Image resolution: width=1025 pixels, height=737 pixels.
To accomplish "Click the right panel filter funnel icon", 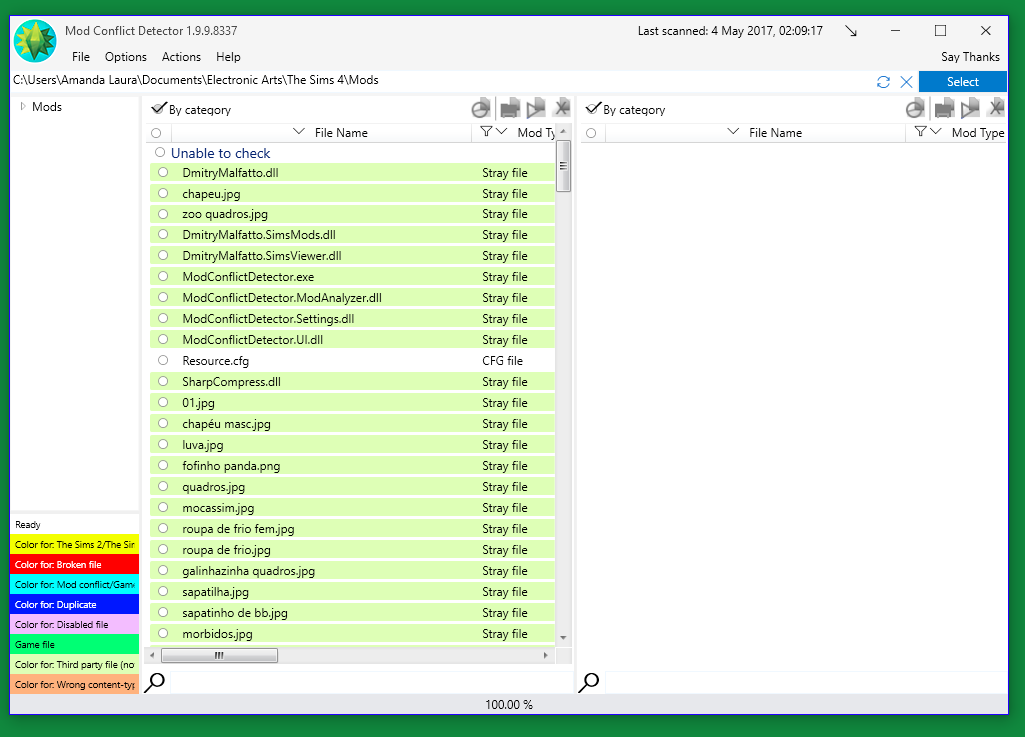I will (920, 131).
